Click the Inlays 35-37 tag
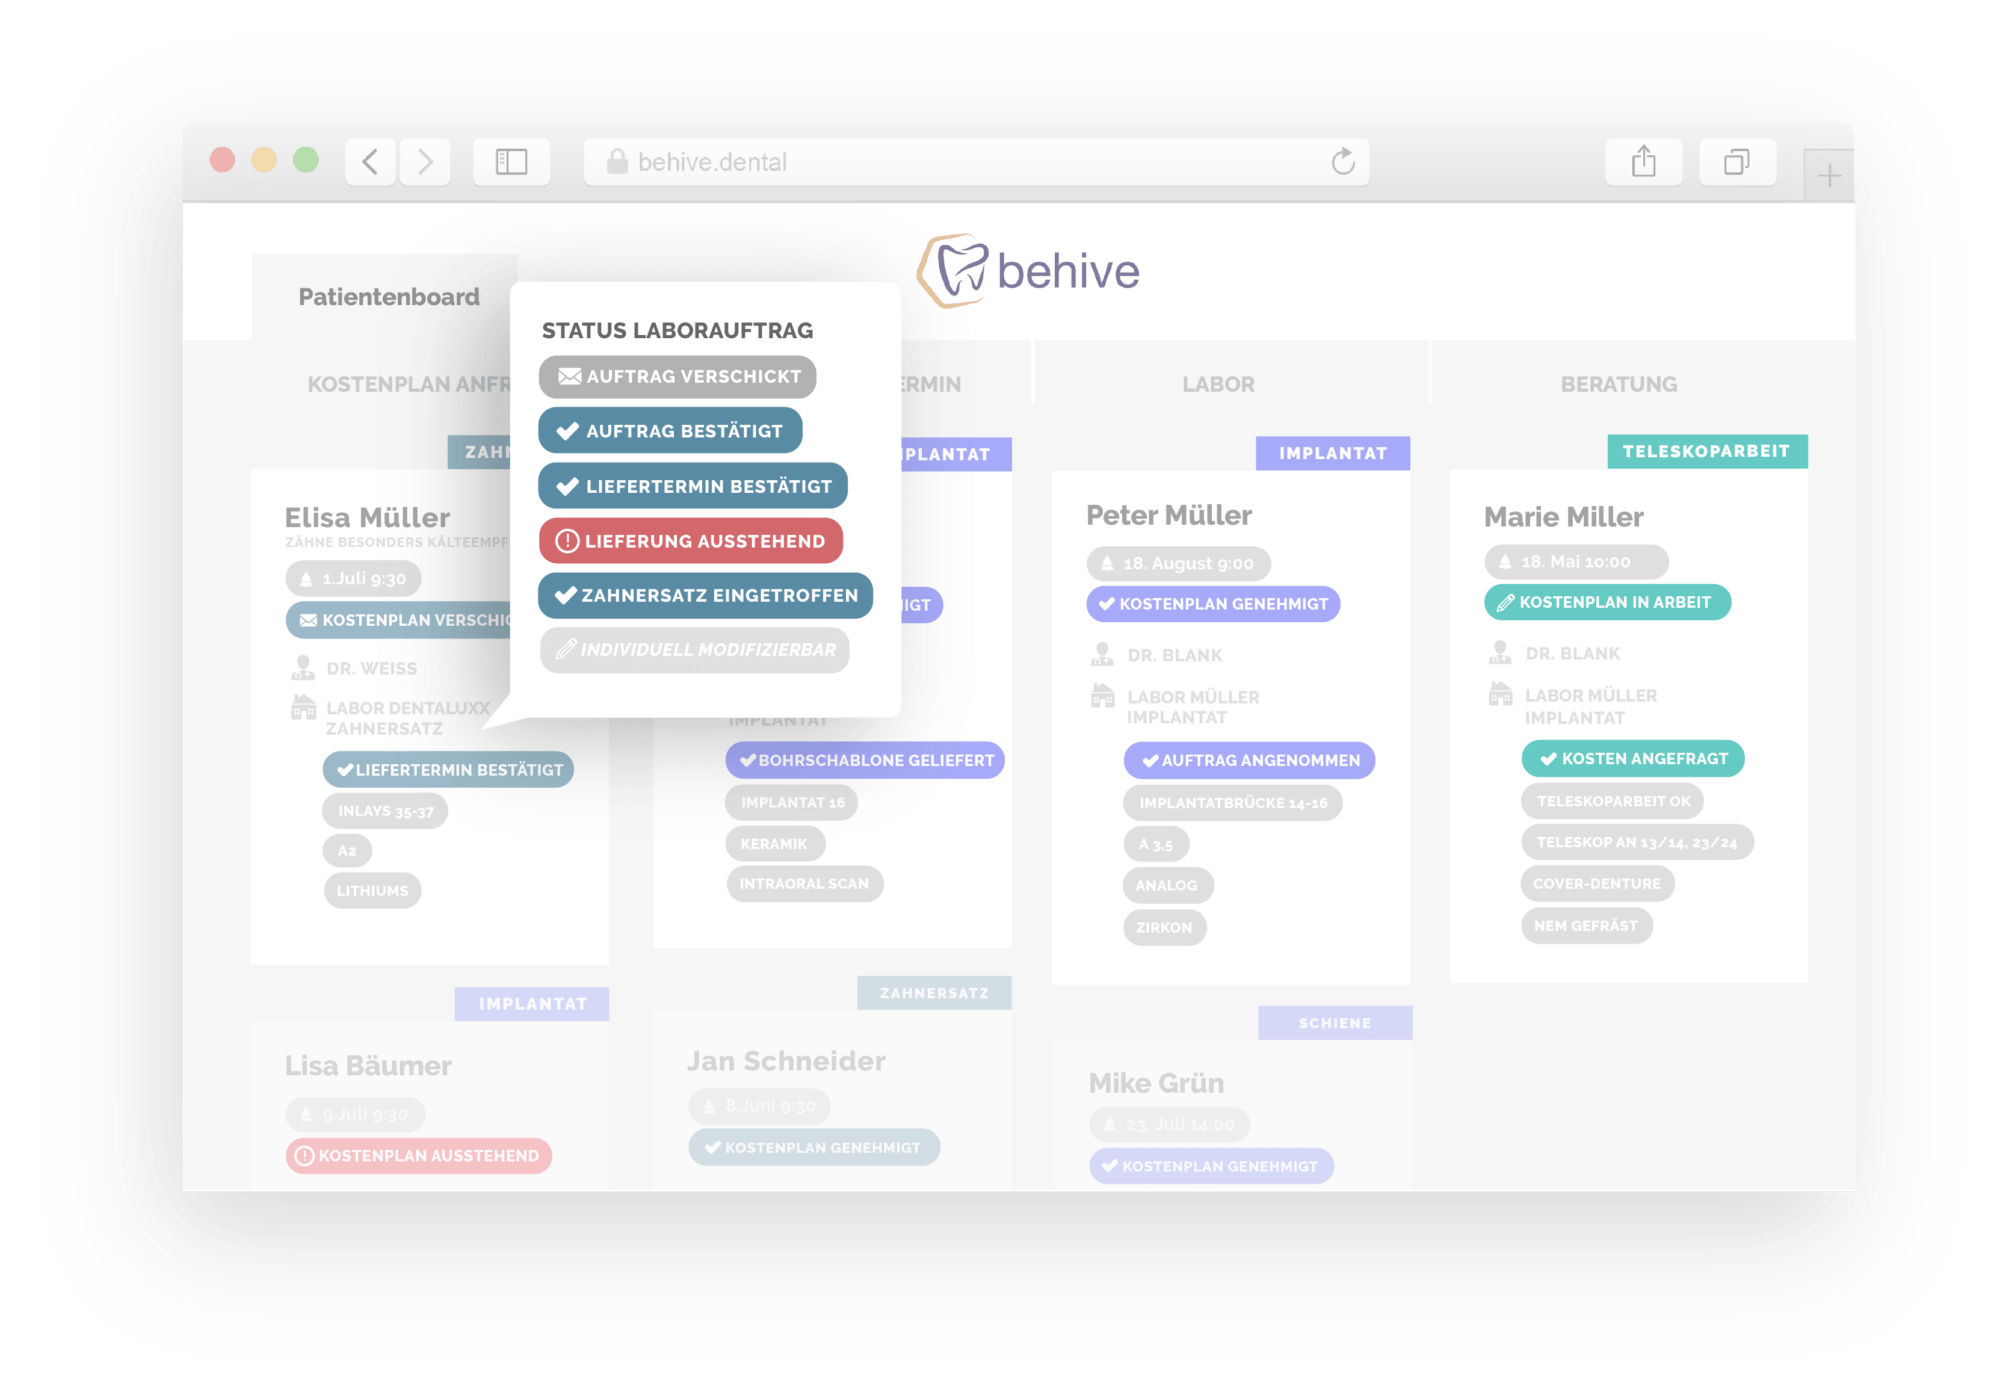This screenshot has height=1396, width=2000. click(385, 811)
